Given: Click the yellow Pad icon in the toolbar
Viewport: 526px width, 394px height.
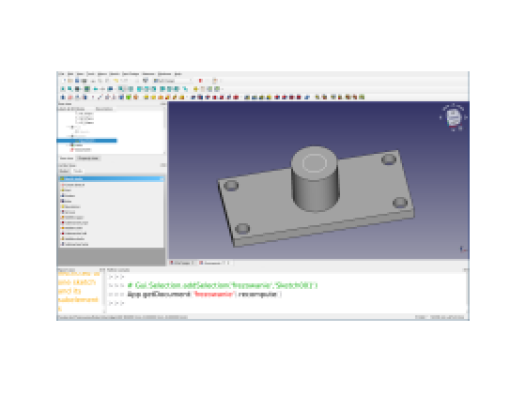Looking at the screenshot, I should coord(146,97).
